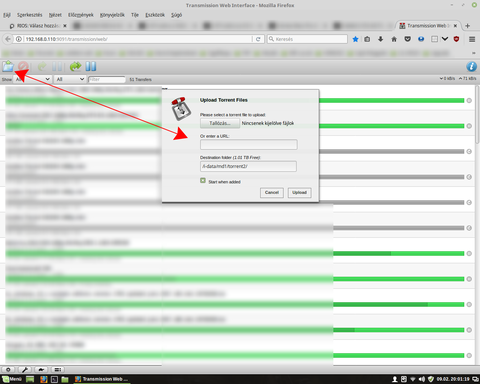This screenshot has width=480, height=384.
Task: Open the Firefox downloads arrow icon
Action: tap(380, 39)
